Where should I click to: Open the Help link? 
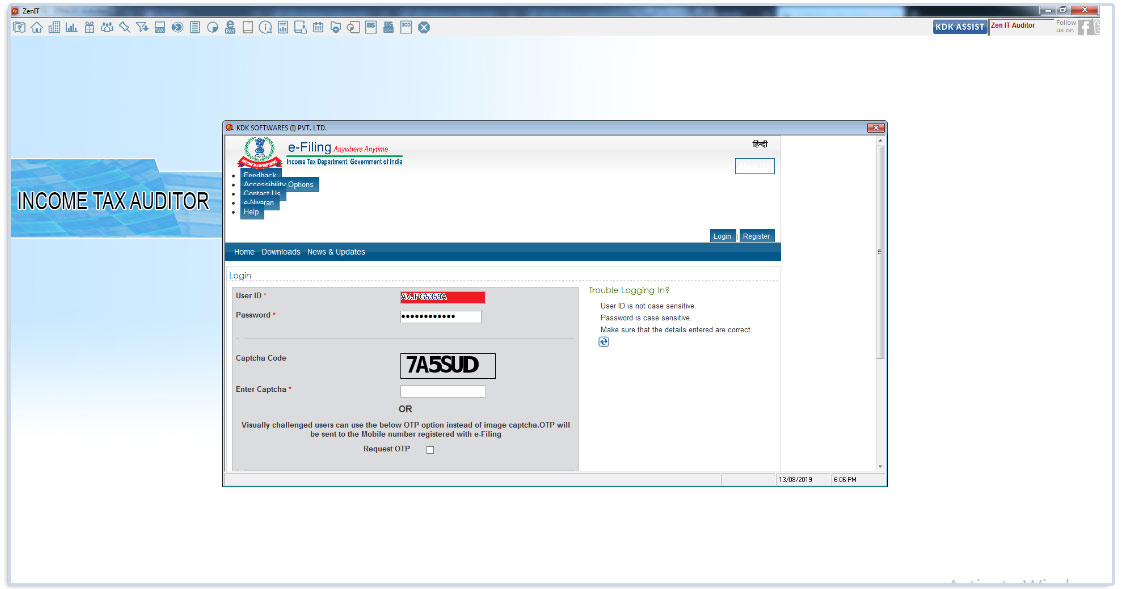(x=251, y=212)
